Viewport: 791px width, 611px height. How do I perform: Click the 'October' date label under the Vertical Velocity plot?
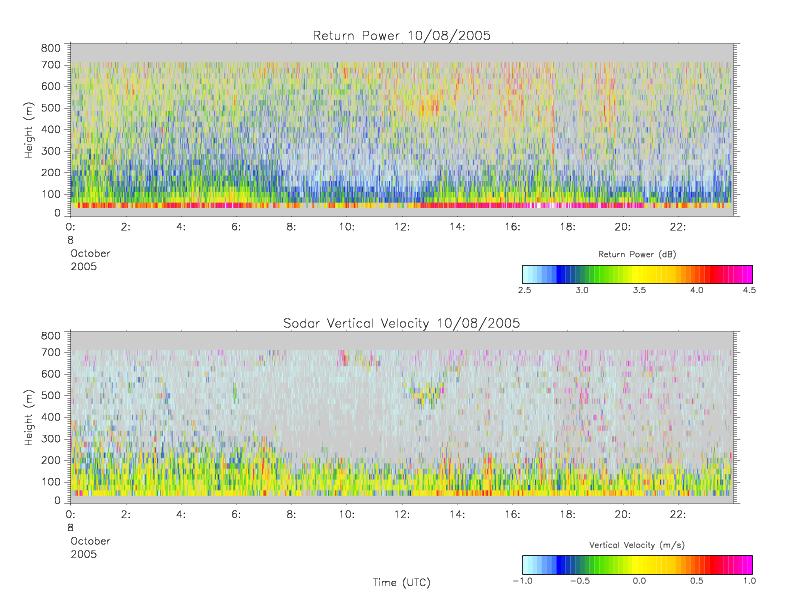point(90,541)
